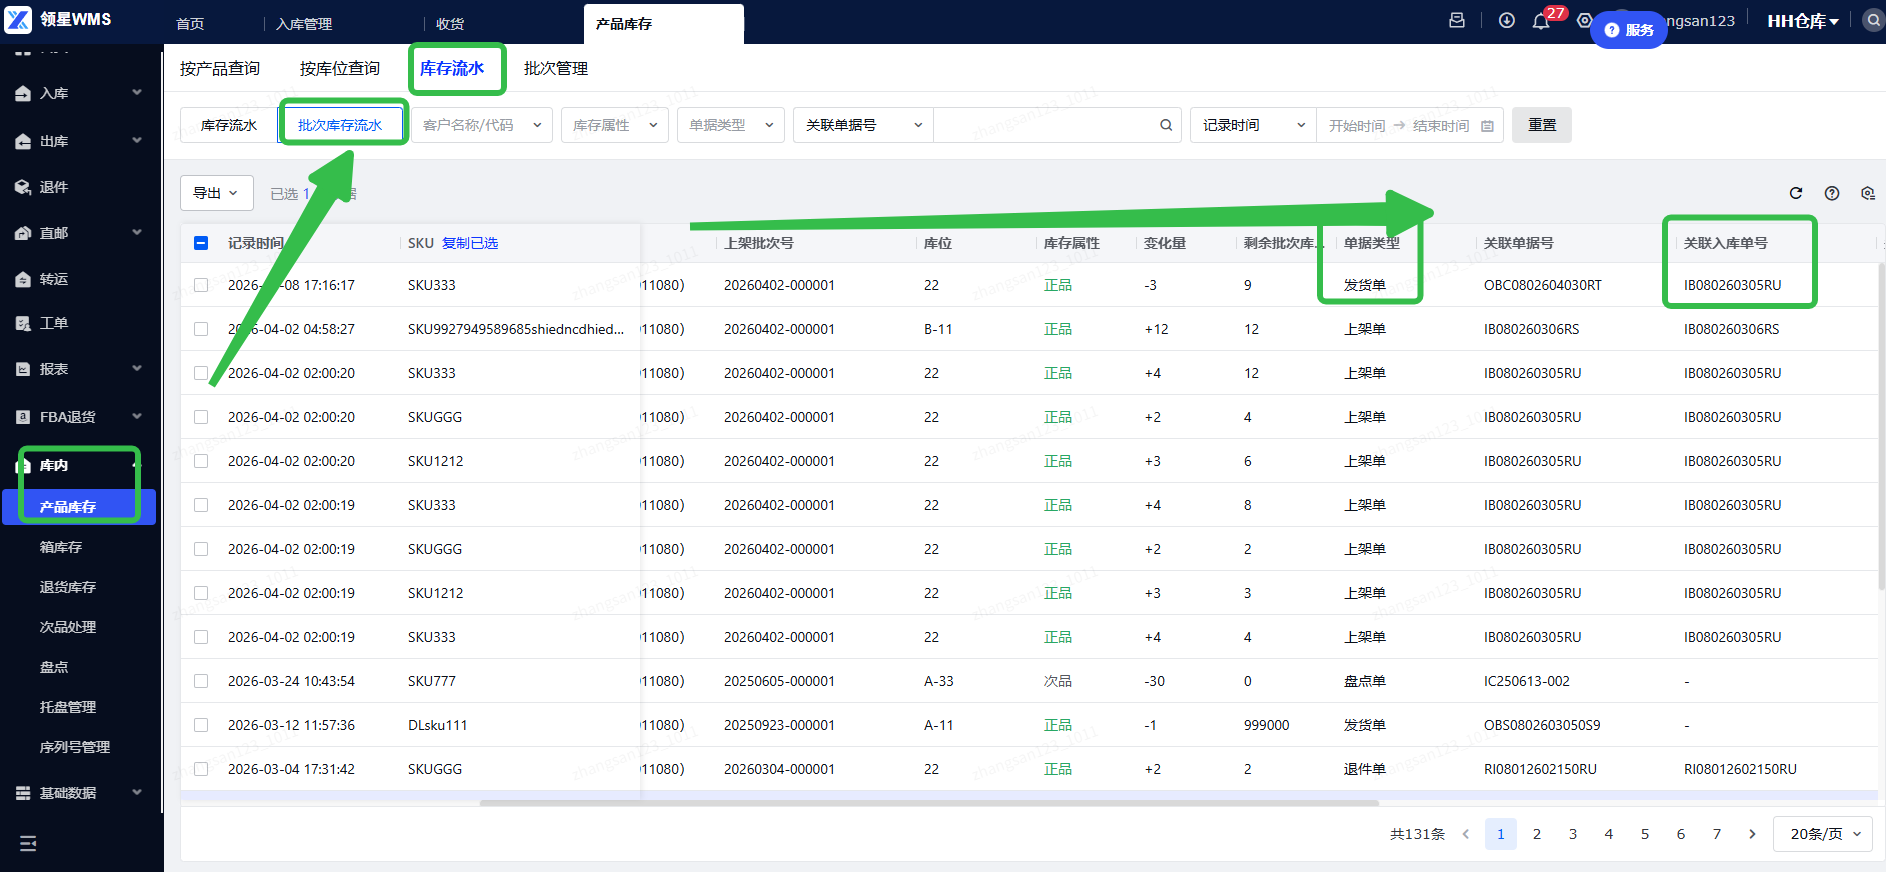Click the 直邮 sidebar icon

pyautogui.click(x=23, y=233)
